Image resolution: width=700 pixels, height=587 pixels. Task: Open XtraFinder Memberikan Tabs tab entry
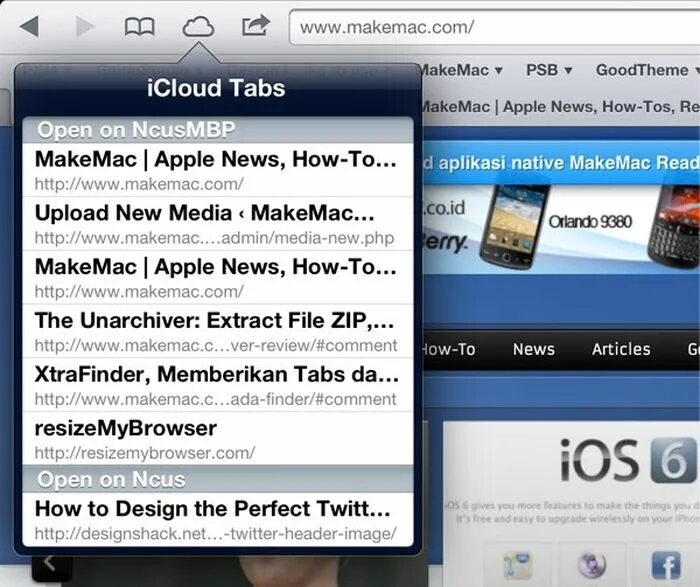[x=218, y=385]
